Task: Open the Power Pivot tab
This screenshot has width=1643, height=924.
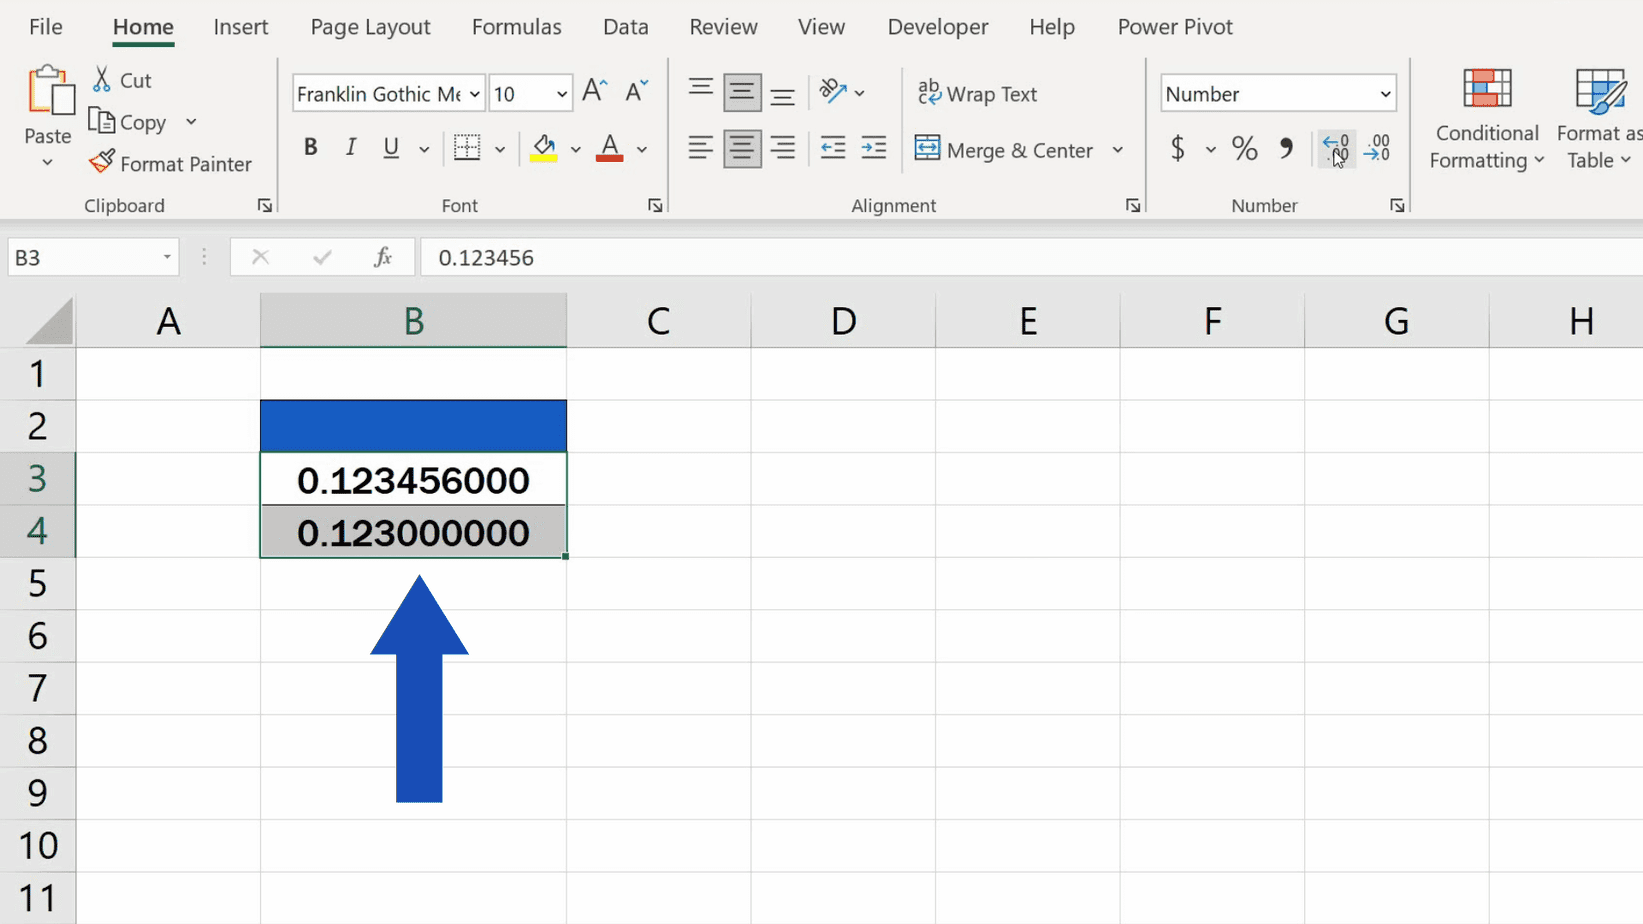Action: click(1175, 27)
